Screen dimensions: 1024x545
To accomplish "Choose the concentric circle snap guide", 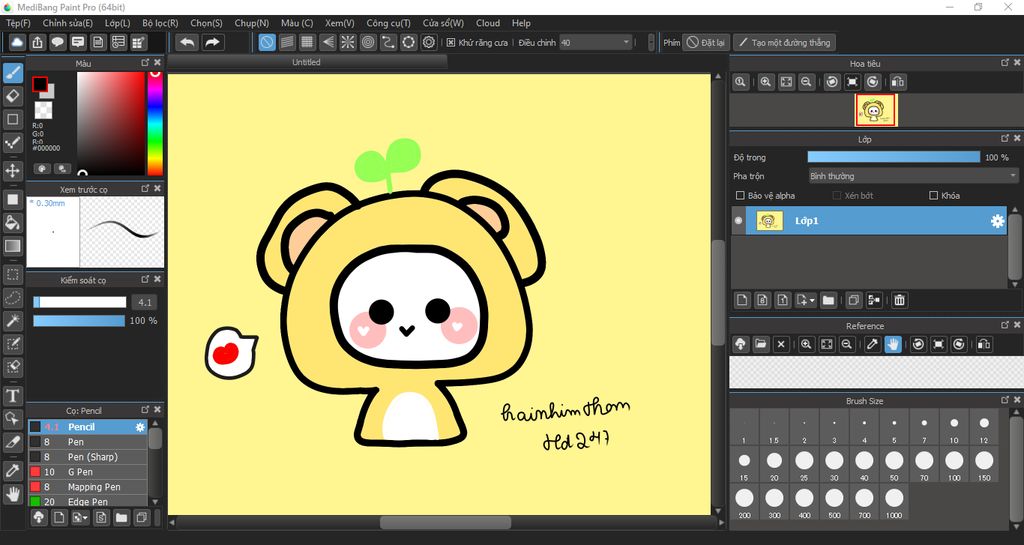I will click(368, 42).
